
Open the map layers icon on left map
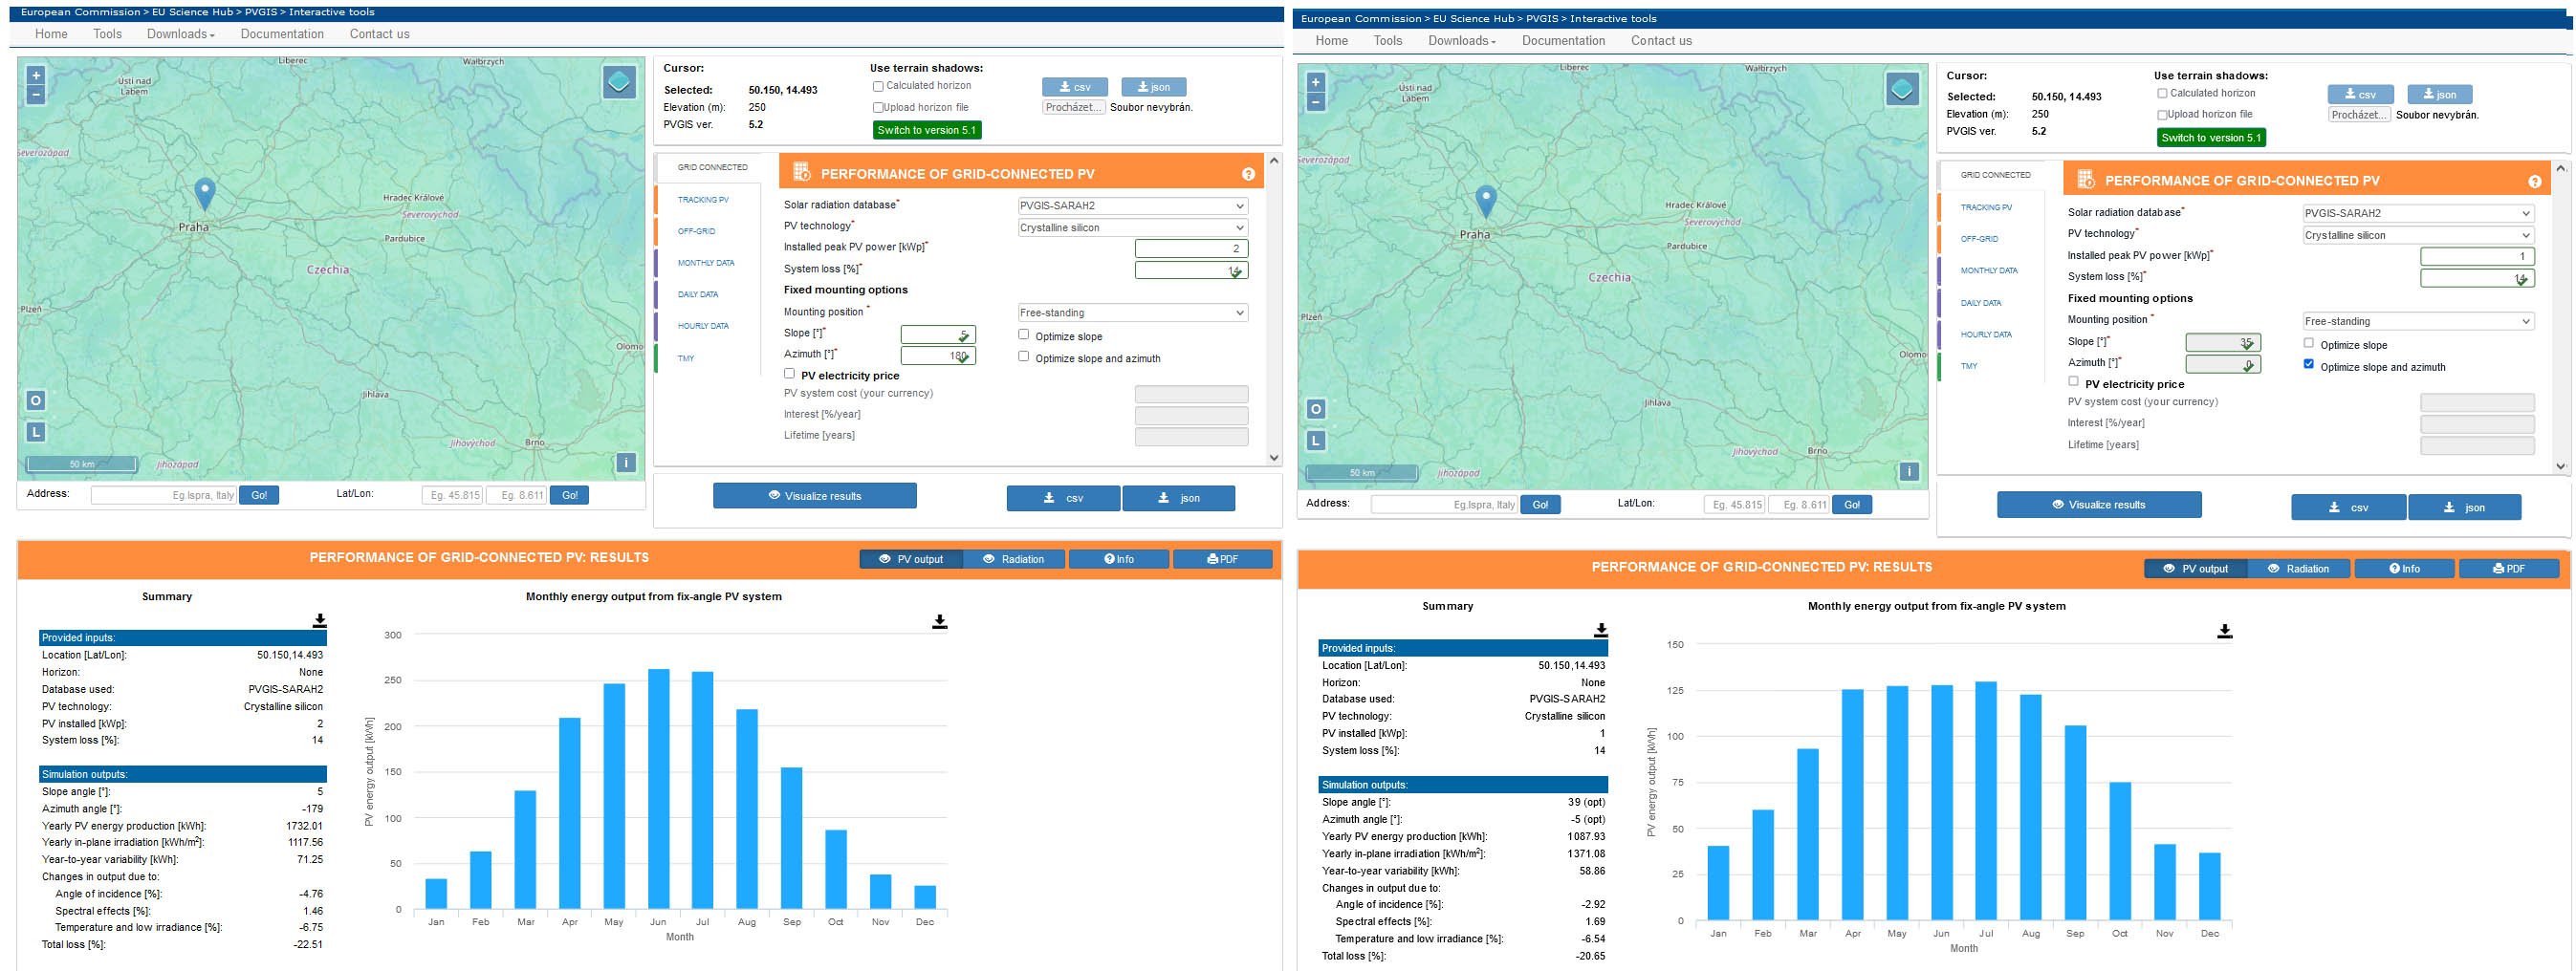(619, 82)
